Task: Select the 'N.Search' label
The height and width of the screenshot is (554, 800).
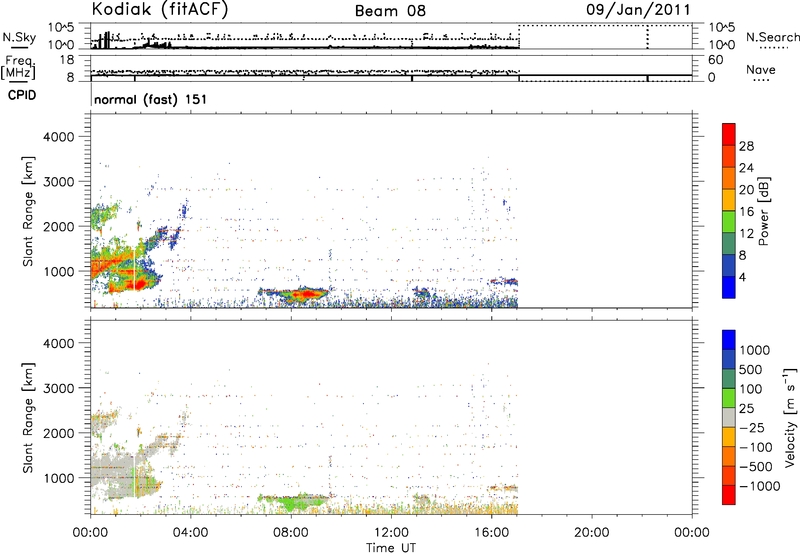Action: point(772,37)
